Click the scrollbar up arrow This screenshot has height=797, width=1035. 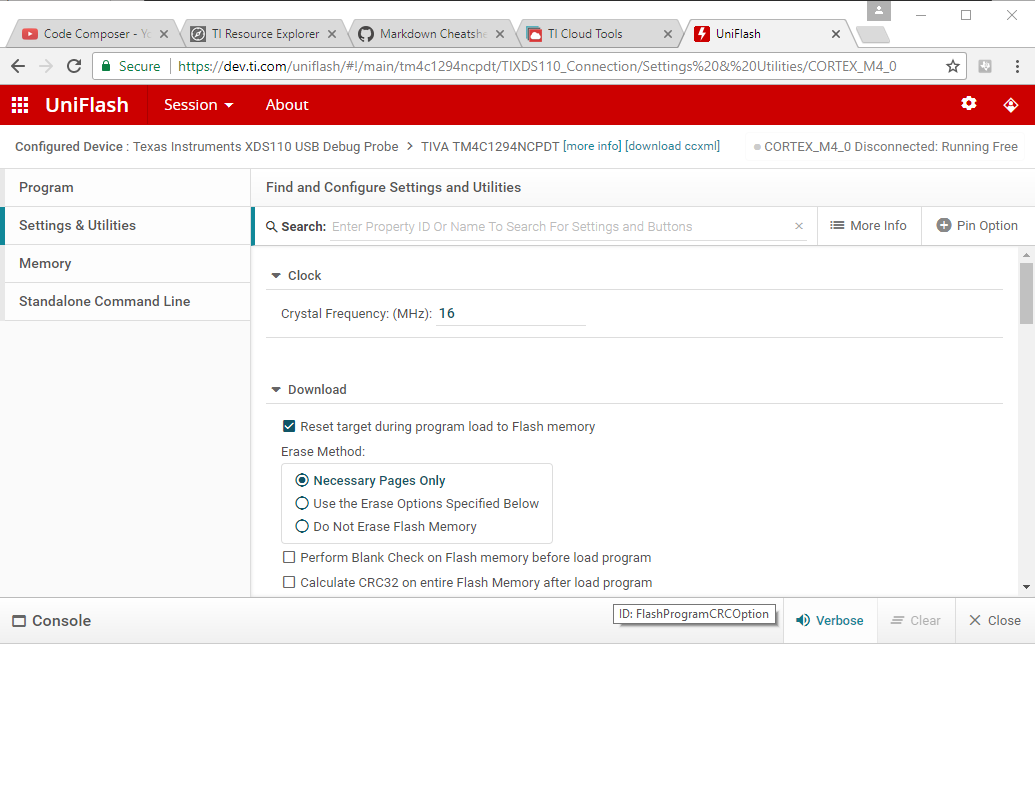[1026, 255]
